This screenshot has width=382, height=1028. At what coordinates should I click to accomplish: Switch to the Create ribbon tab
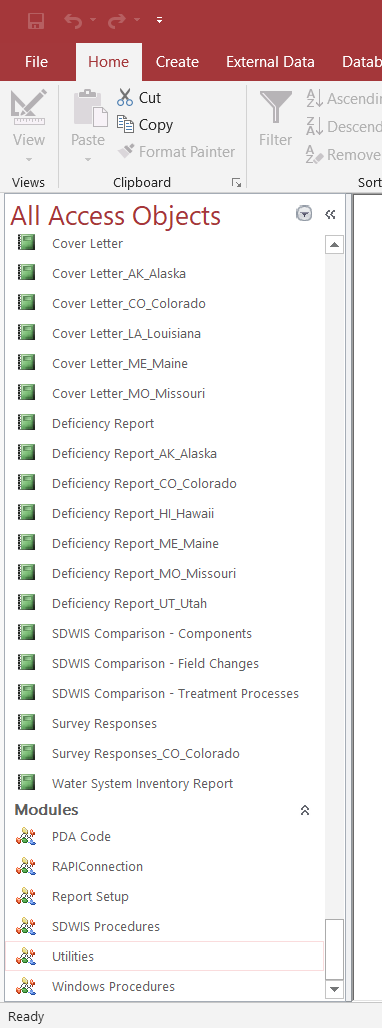[x=177, y=62]
